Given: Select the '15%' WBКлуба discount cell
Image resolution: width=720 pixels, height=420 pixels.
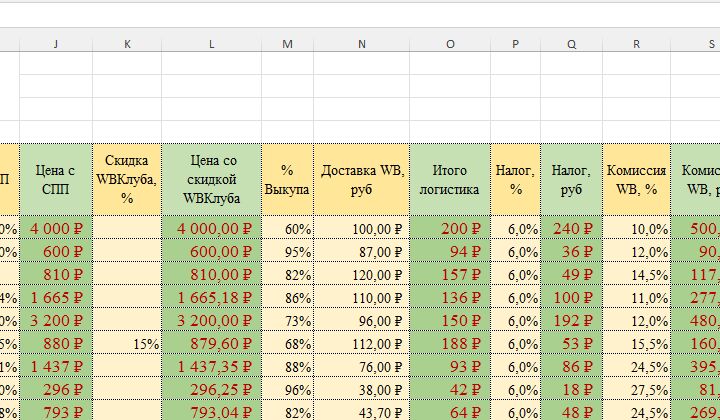Looking at the screenshot, I should (x=127, y=343).
